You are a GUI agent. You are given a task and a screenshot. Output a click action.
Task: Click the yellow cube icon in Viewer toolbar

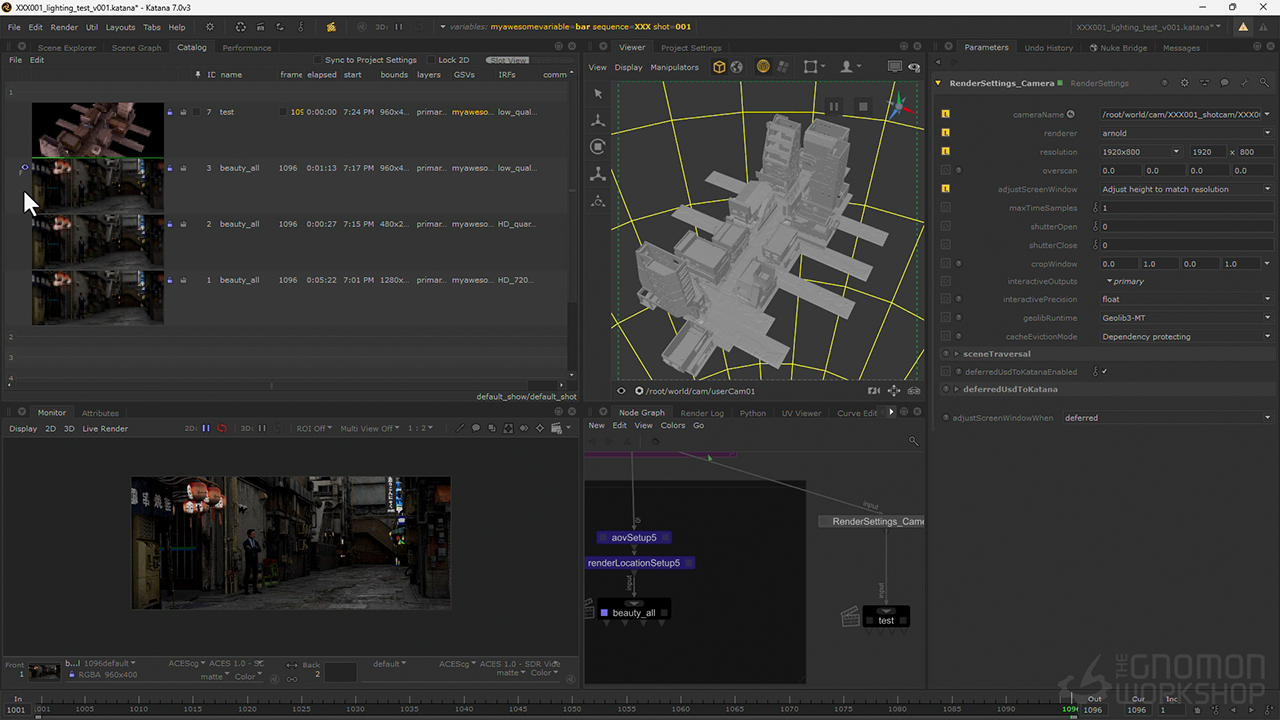coord(719,67)
